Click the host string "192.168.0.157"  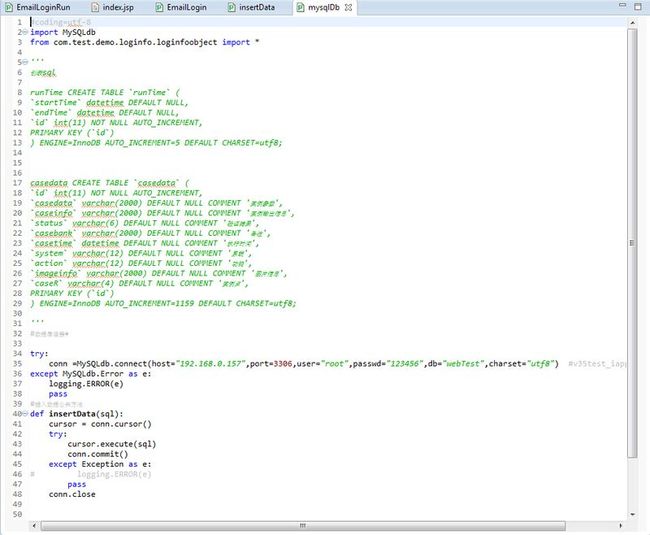211,363
